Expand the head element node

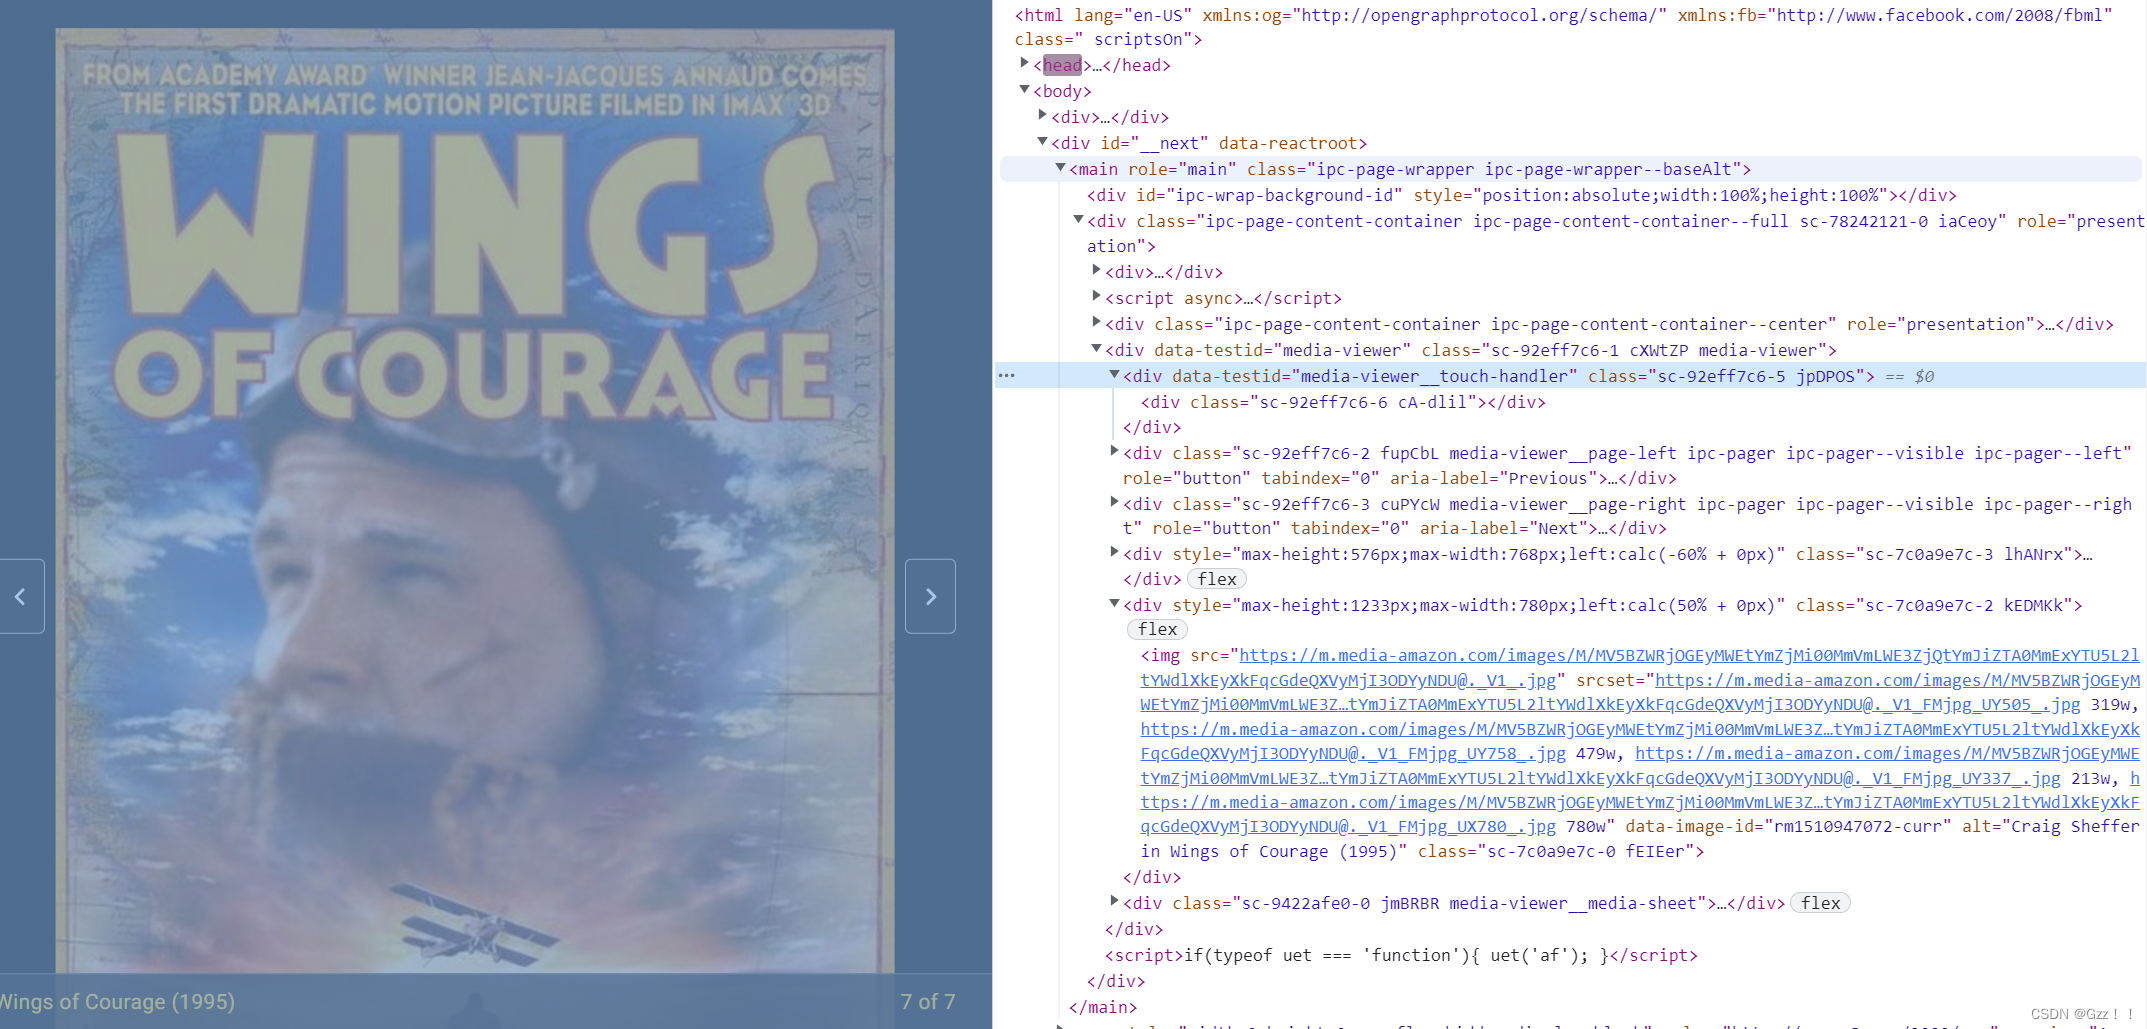coord(1024,64)
